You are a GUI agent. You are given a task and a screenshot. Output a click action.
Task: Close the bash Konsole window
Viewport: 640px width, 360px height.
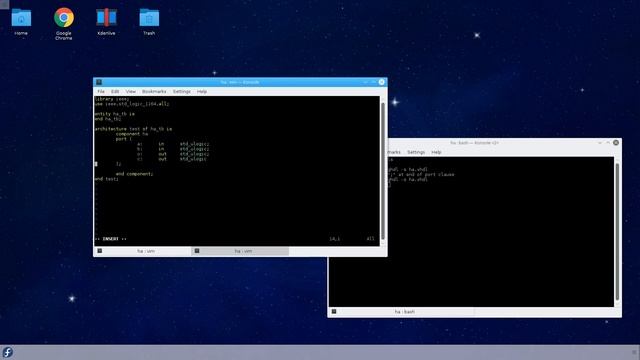pos(616,142)
